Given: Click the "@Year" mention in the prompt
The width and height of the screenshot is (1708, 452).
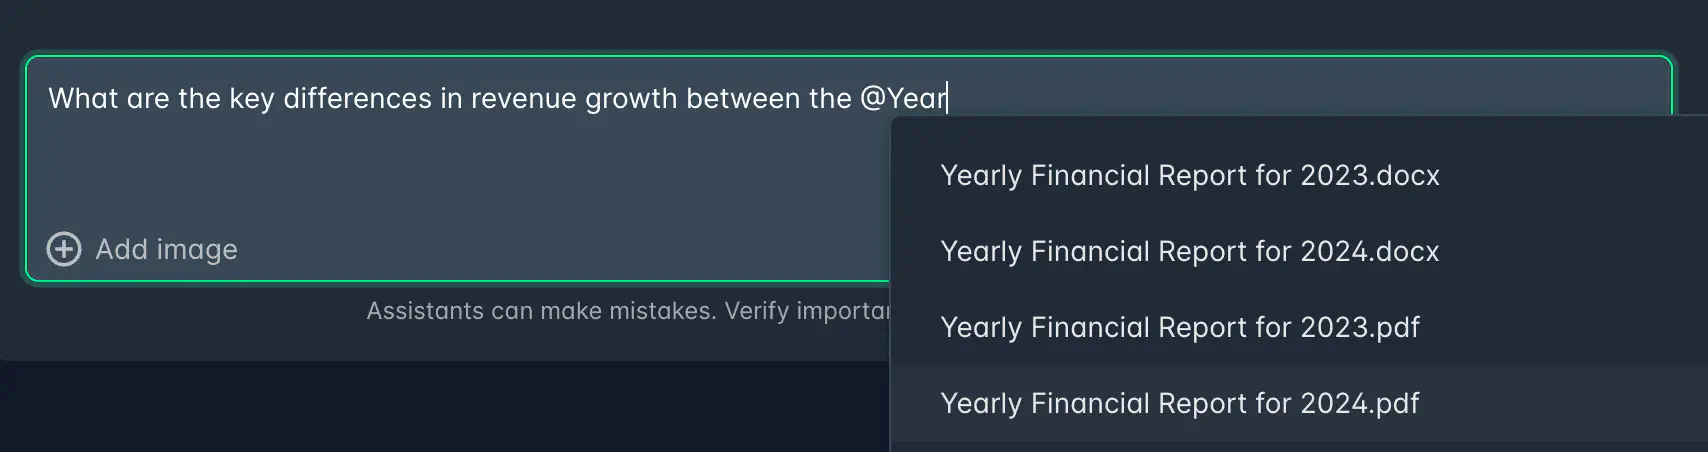Looking at the screenshot, I should pos(902,98).
